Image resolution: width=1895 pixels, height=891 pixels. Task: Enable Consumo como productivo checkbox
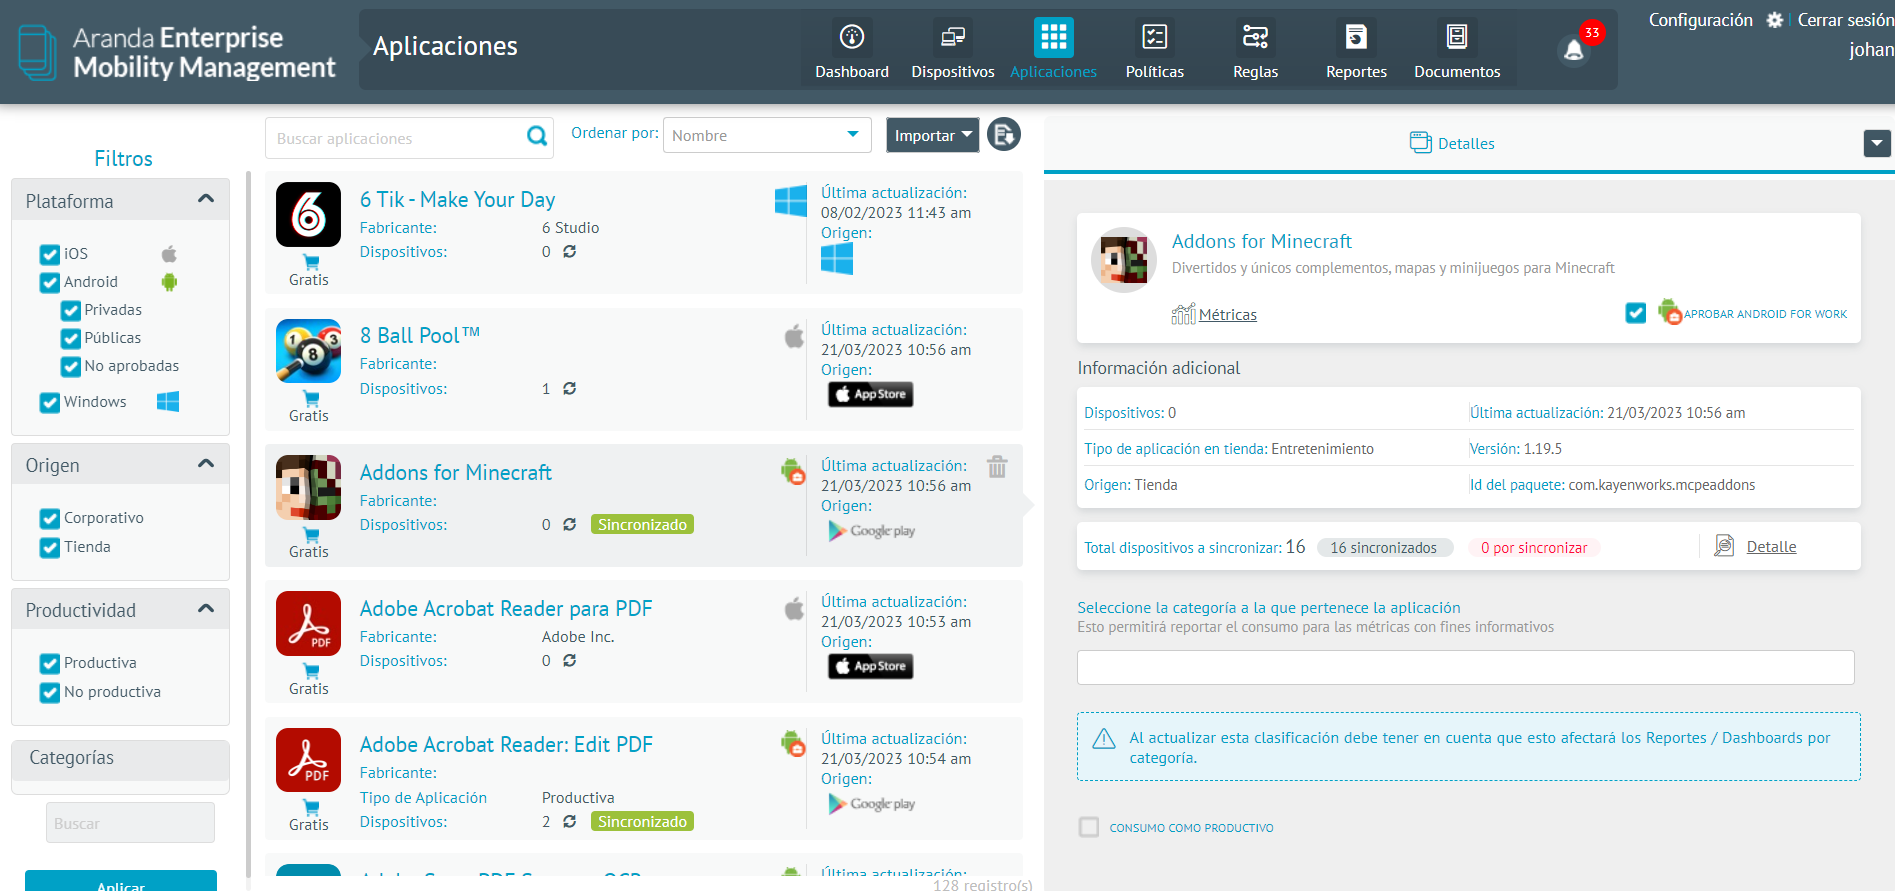point(1089,827)
